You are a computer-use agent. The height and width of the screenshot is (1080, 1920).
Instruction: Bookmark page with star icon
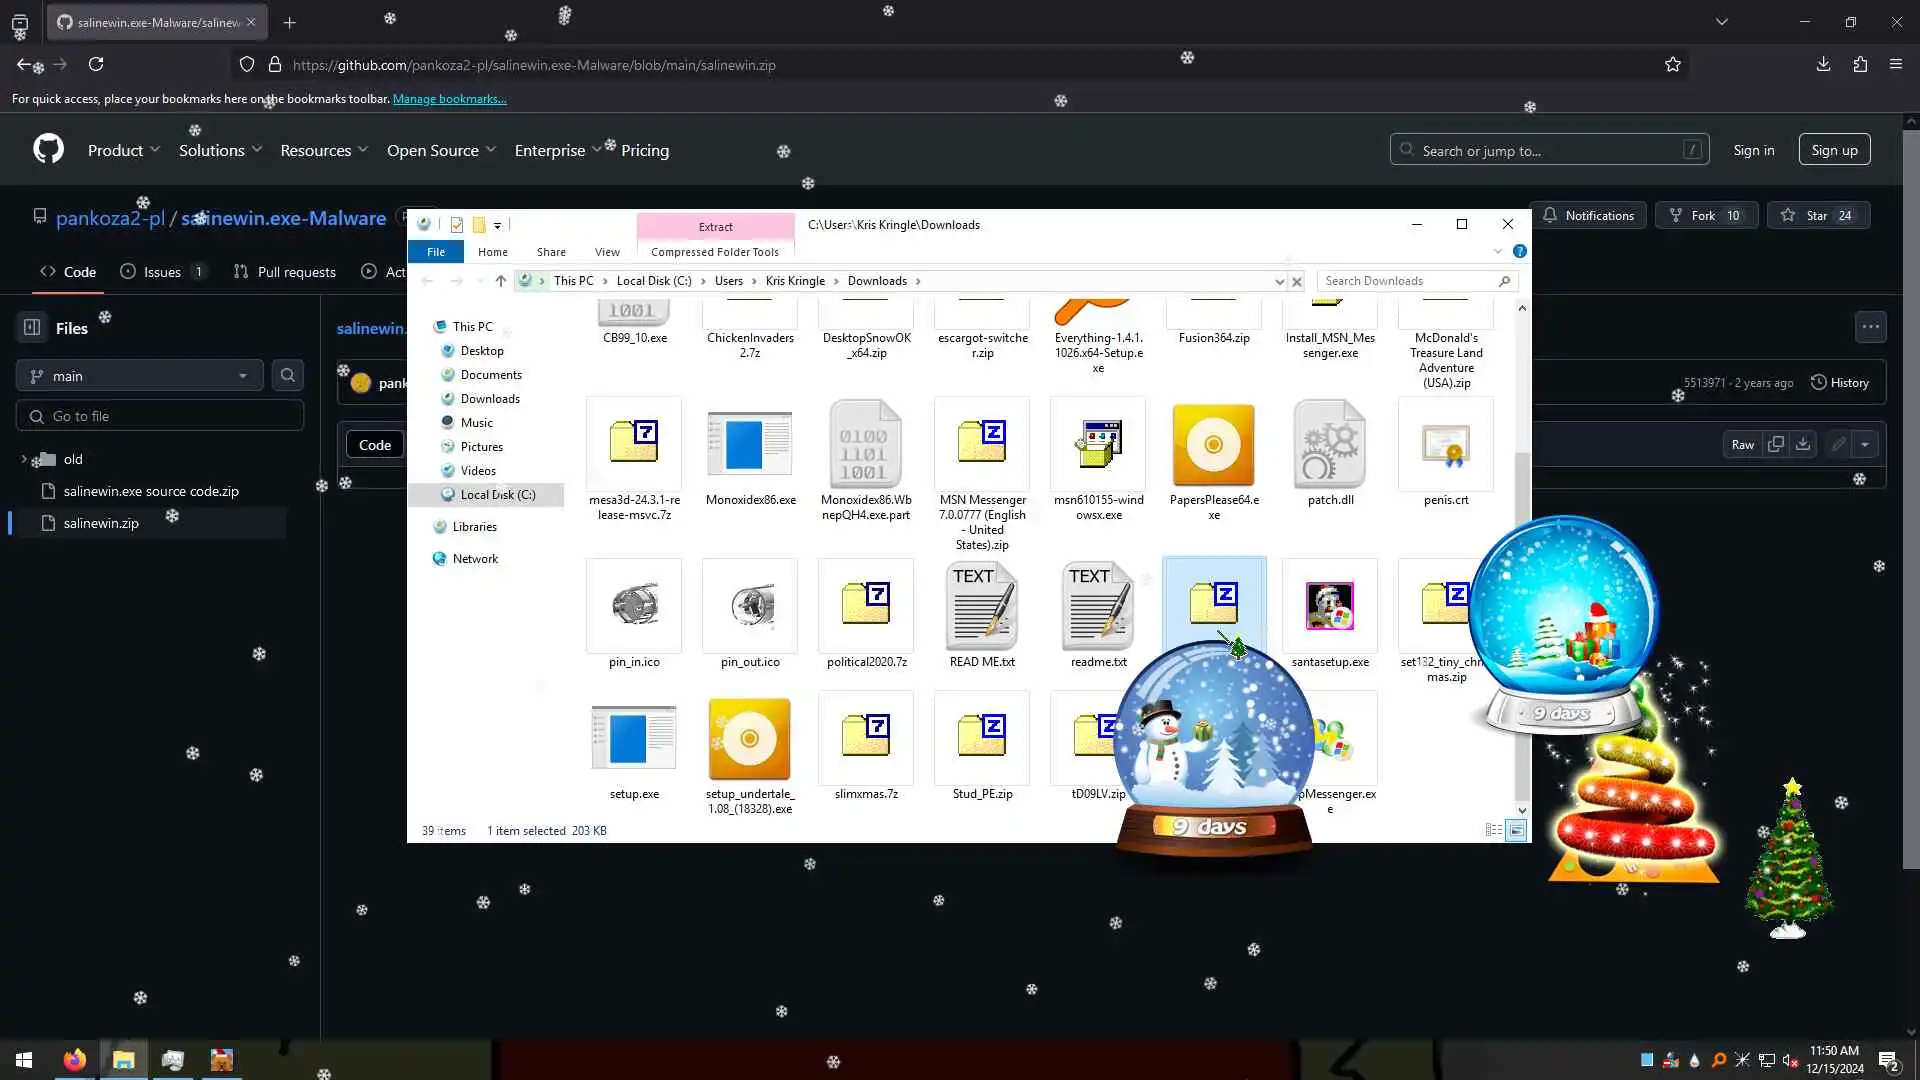pyautogui.click(x=1672, y=65)
